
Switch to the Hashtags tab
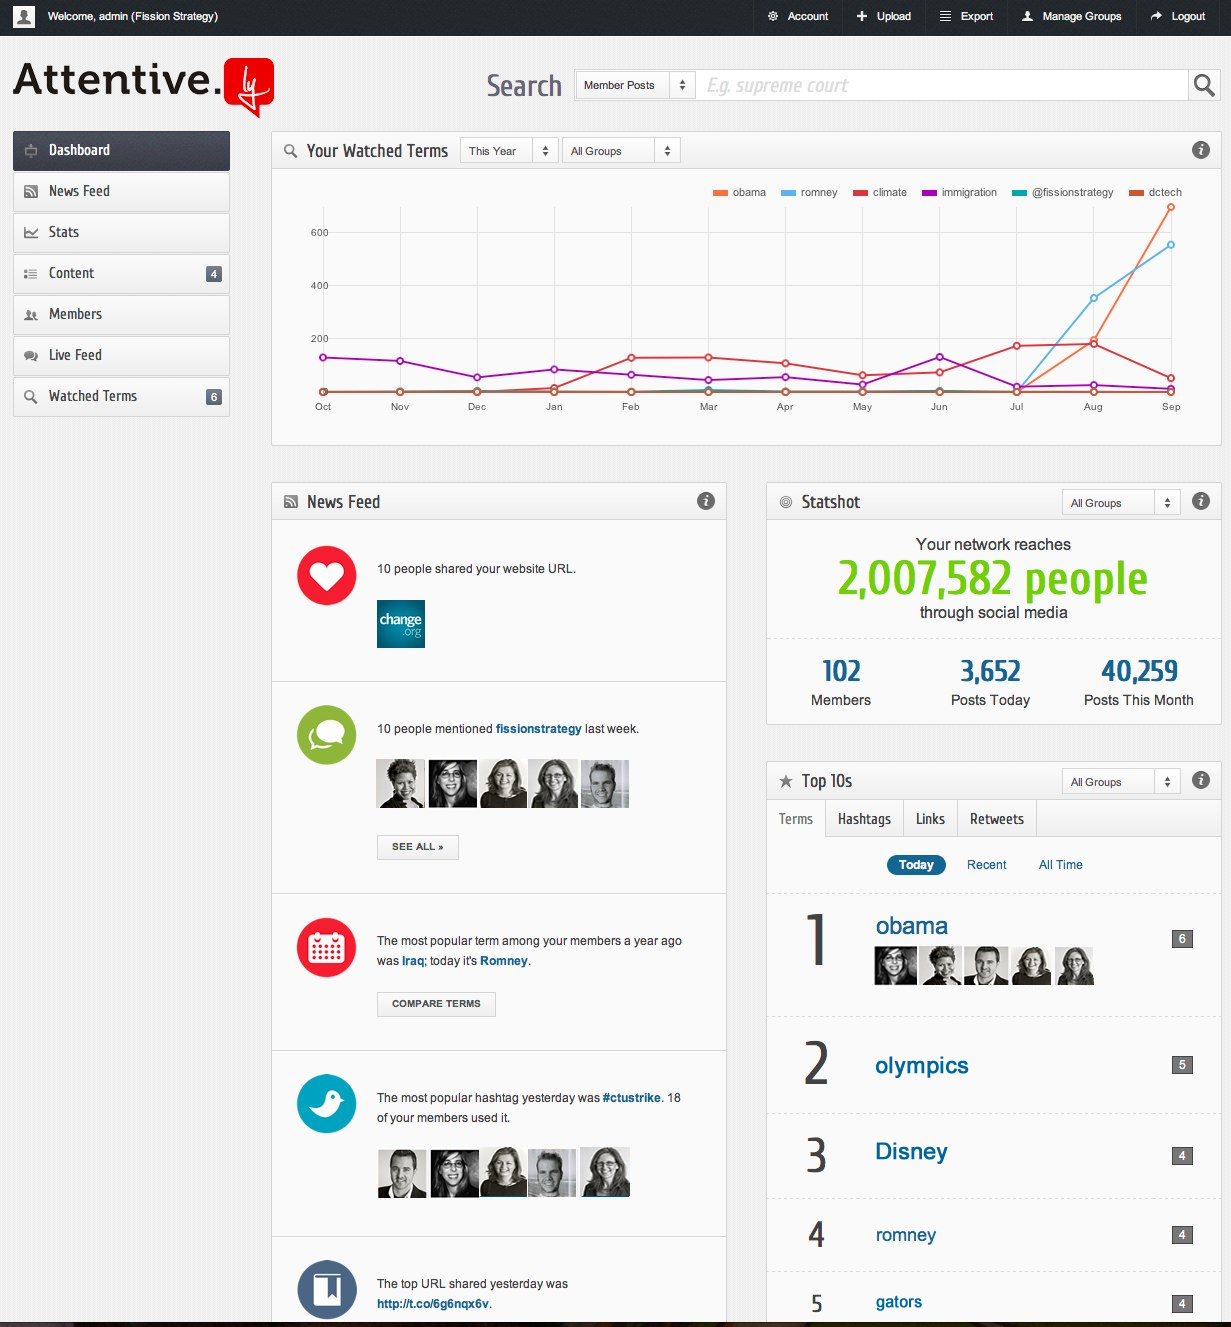pyautogui.click(x=864, y=819)
